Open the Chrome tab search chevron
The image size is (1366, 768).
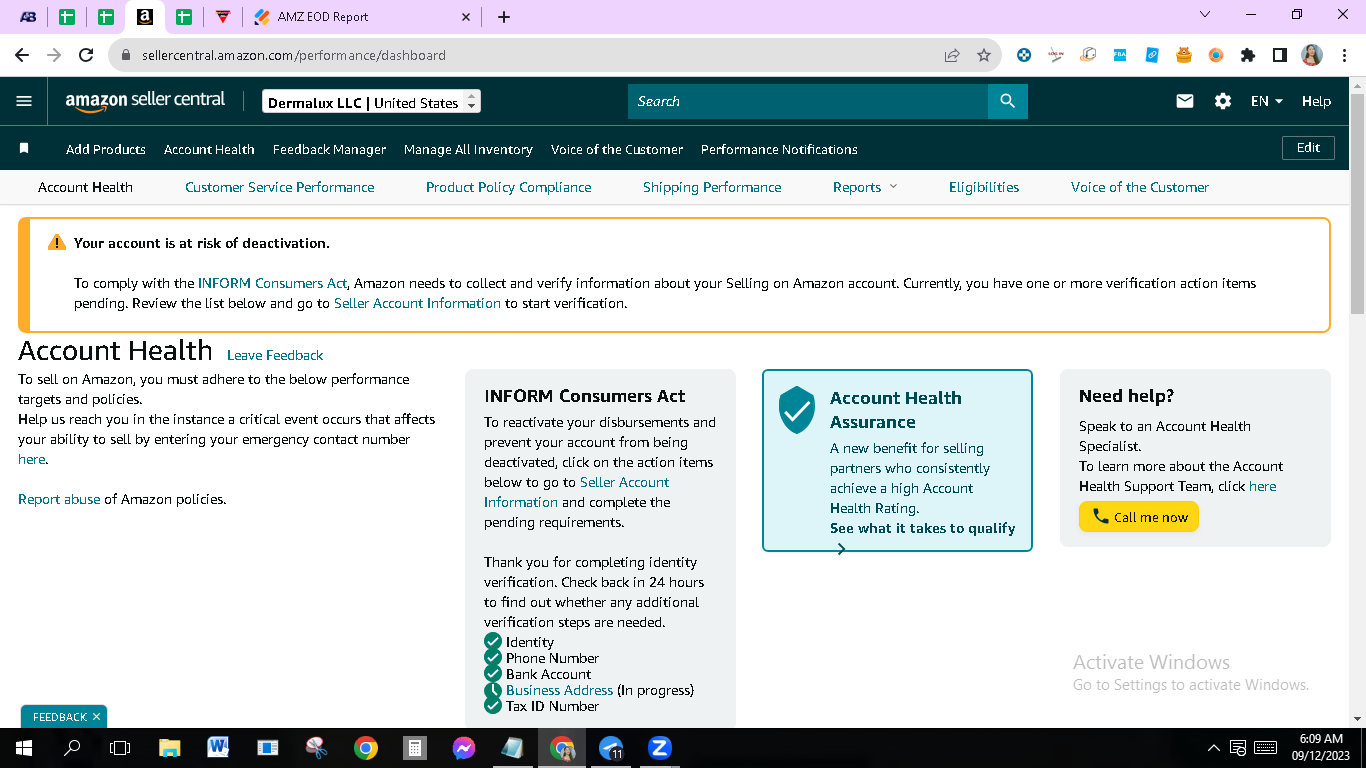pos(1204,15)
